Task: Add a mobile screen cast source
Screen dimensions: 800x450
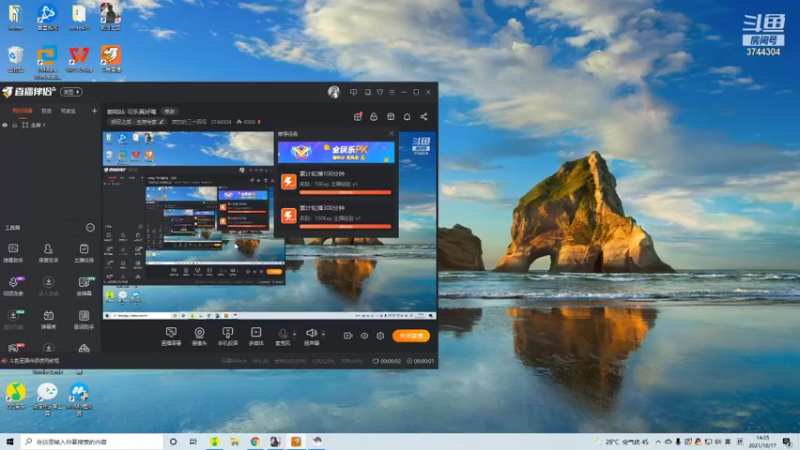Action: click(x=228, y=337)
